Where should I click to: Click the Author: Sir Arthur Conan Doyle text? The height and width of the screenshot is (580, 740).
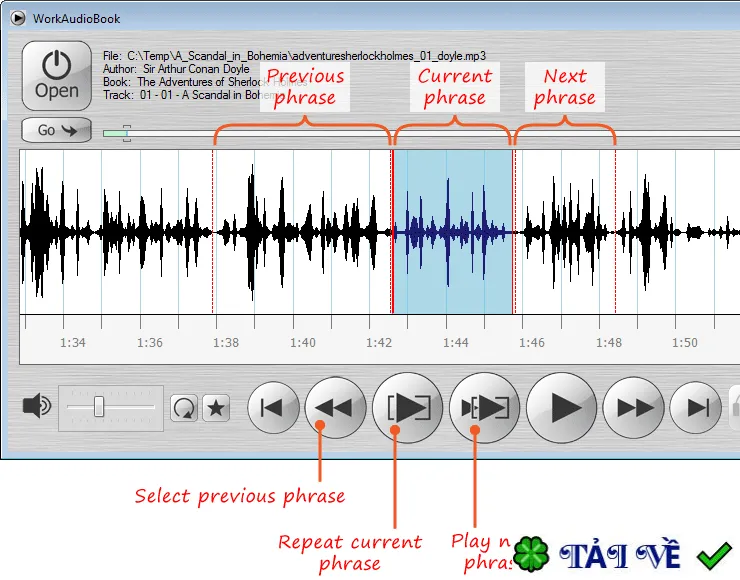tap(176, 69)
